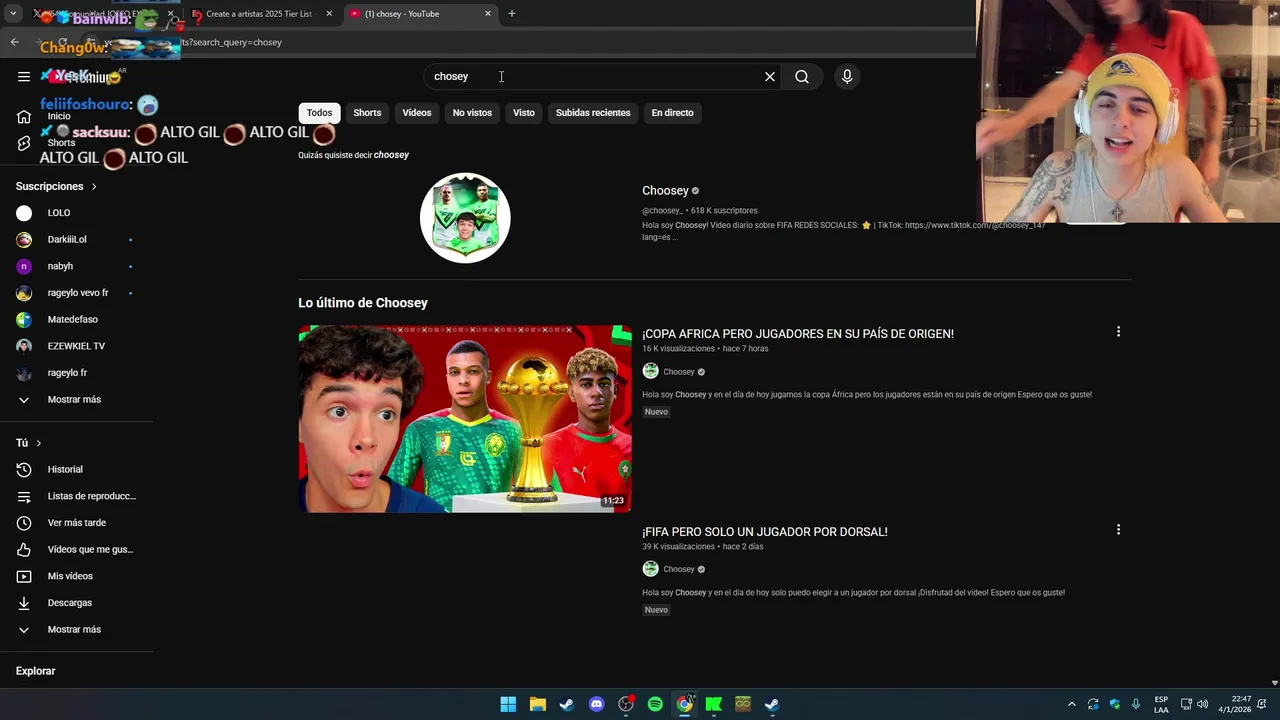This screenshot has width=1280, height=720.
Task: Open Spotify from the taskbar
Action: 655,704
